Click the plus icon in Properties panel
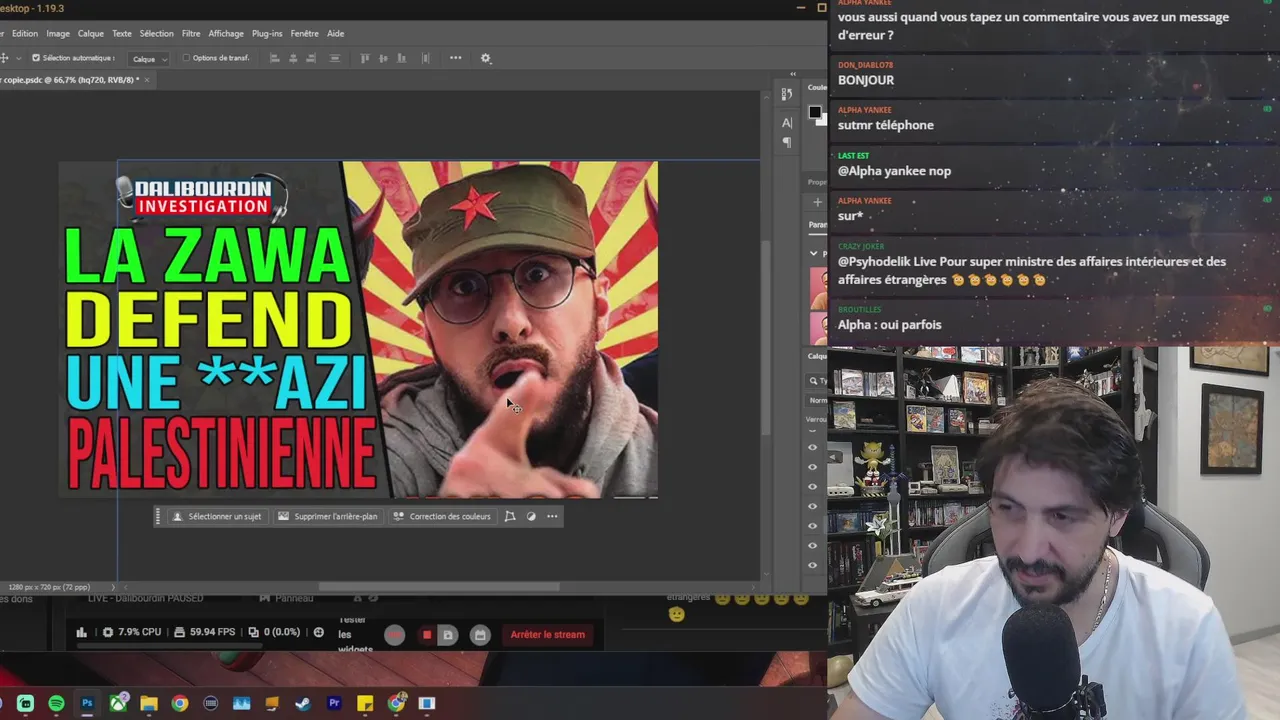1280x720 pixels. point(817,201)
